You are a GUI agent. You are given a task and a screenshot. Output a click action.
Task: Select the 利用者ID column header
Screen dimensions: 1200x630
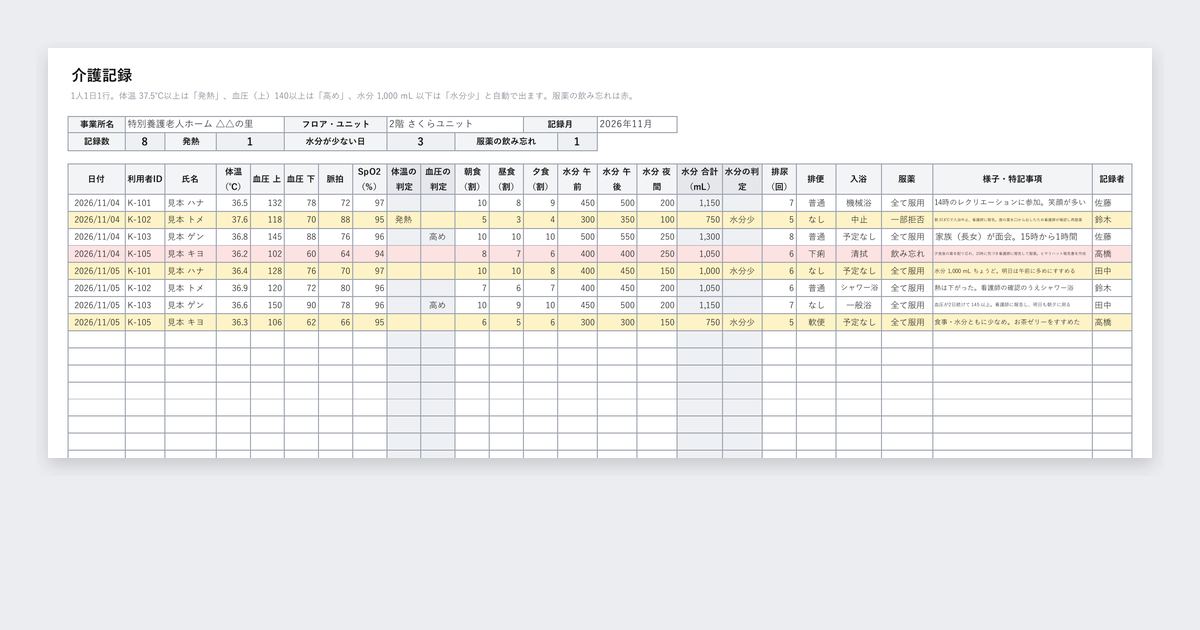coord(145,179)
